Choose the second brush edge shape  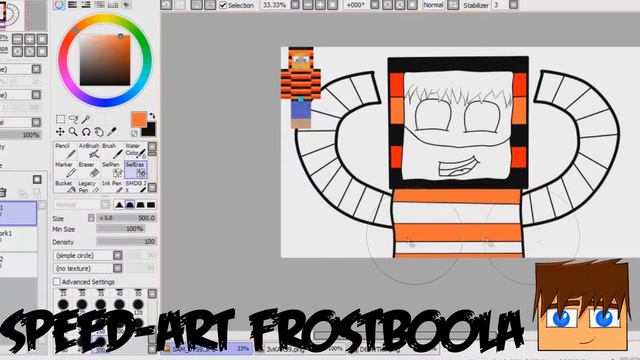pos(130,204)
